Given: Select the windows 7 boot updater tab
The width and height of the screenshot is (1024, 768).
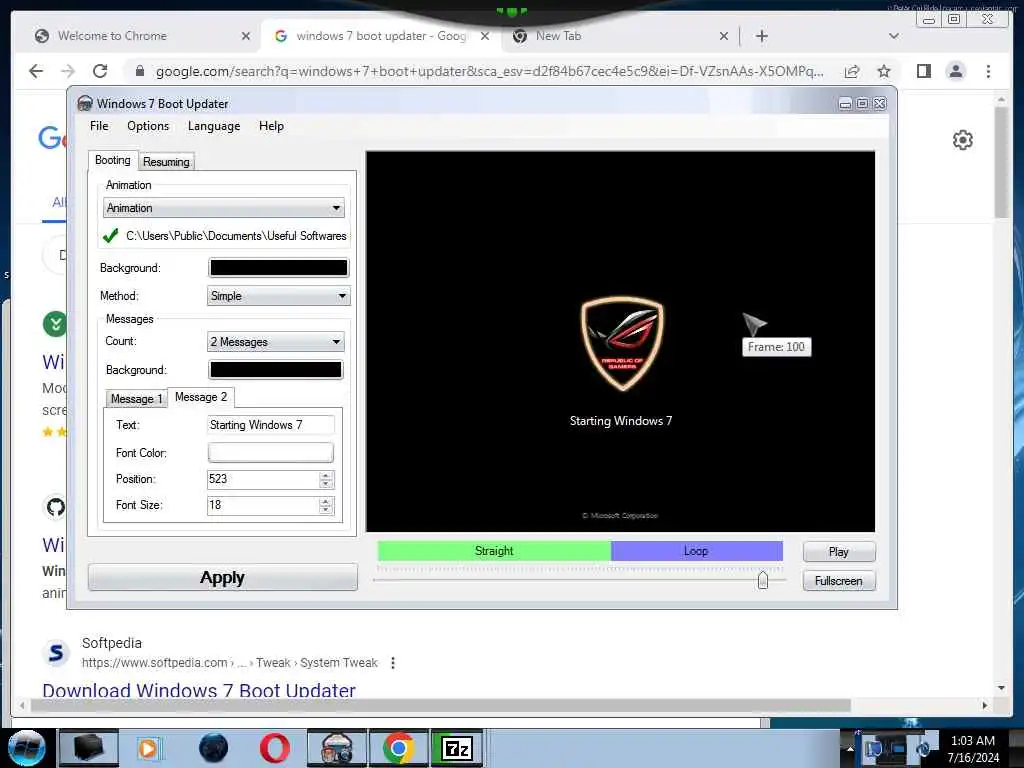Looking at the screenshot, I should pos(381,36).
